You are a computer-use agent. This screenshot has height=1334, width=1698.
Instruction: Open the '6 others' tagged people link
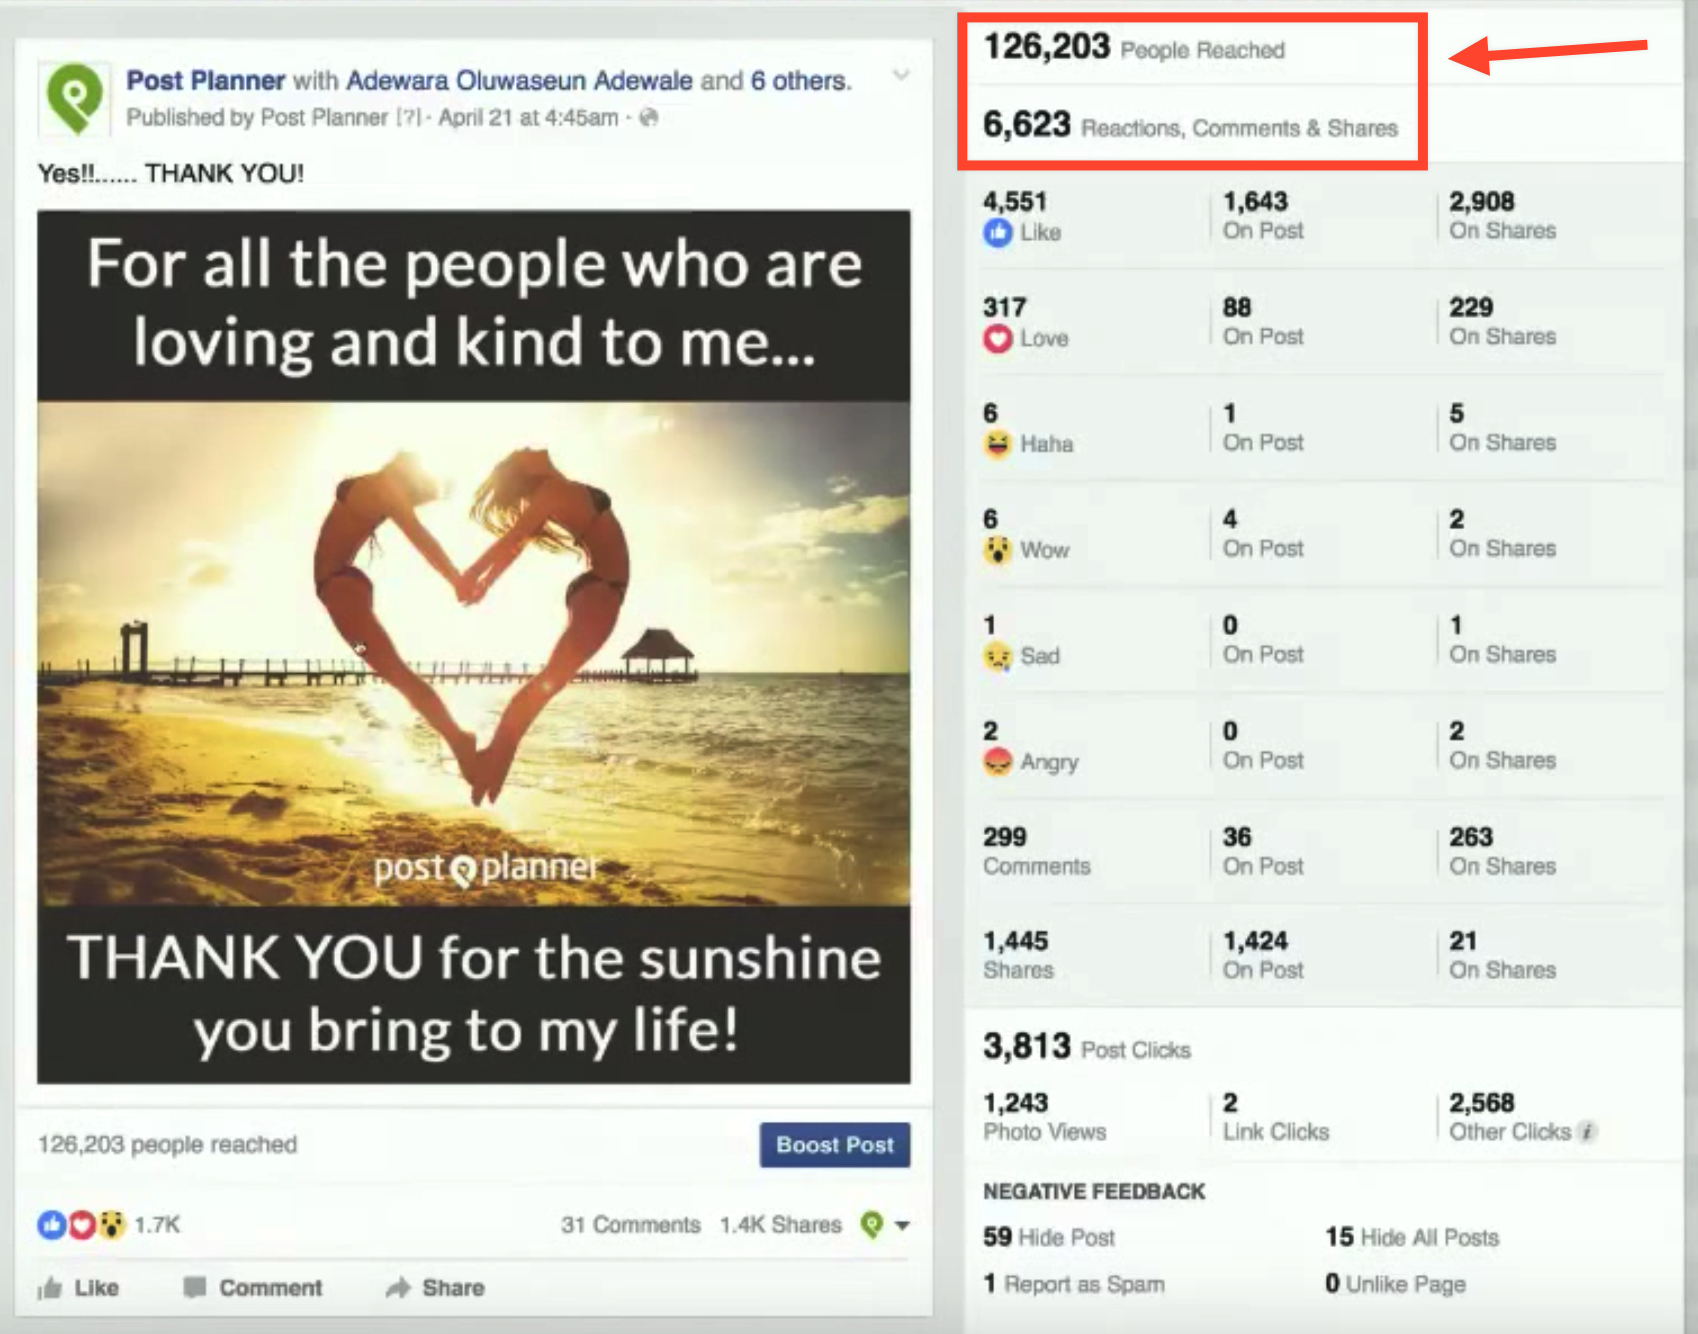tap(798, 80)
